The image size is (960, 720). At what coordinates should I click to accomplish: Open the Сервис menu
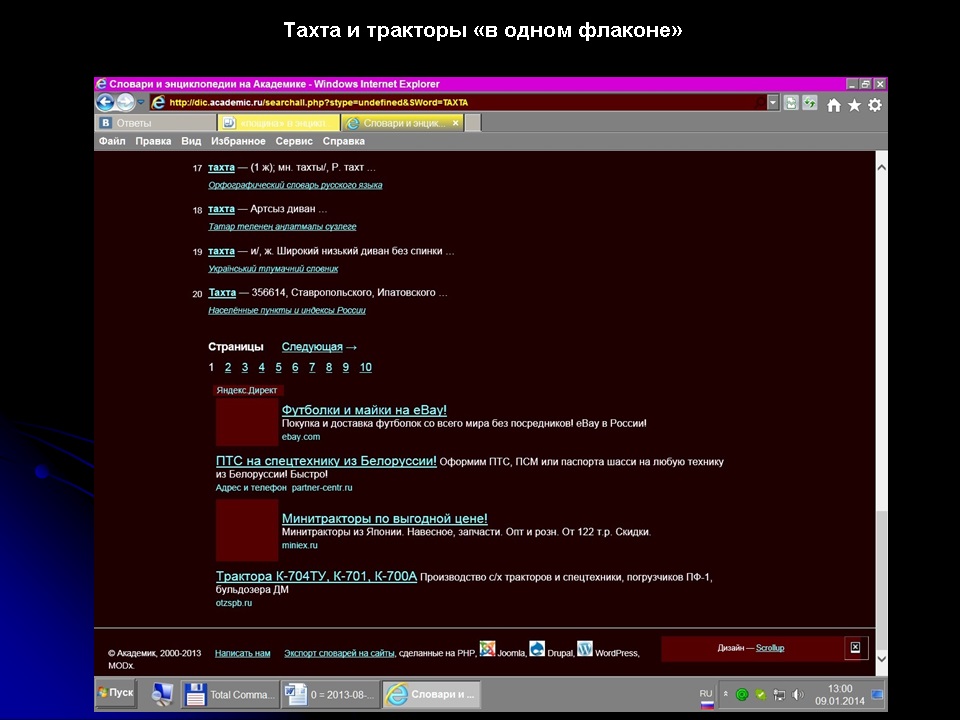point(294,141)
